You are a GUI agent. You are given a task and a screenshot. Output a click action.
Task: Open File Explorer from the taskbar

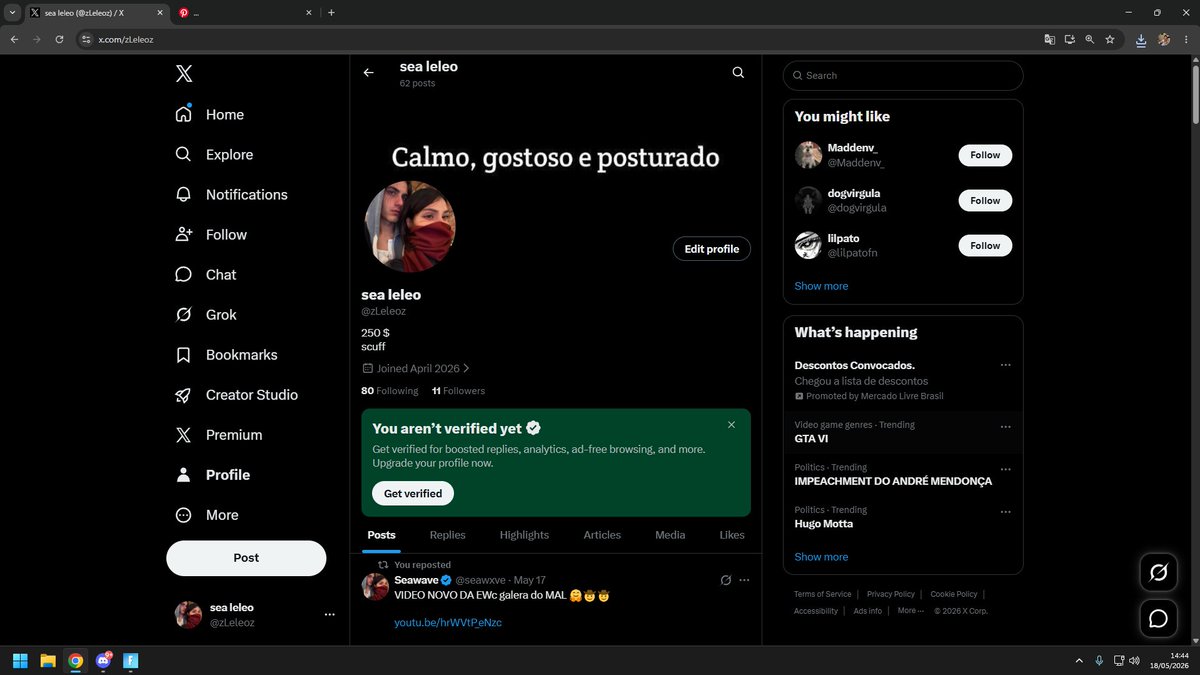[47, 660]
